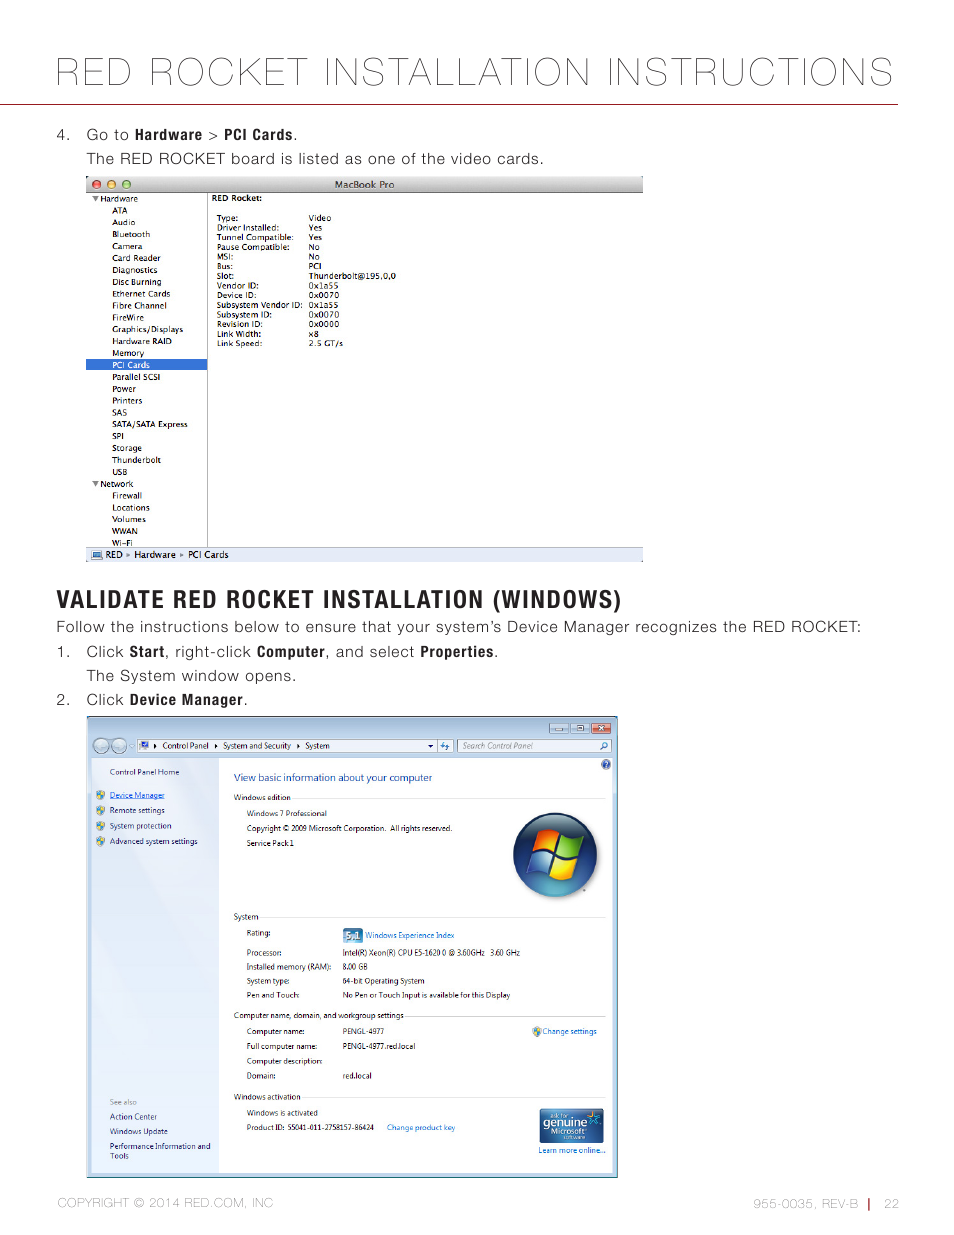Select USB entry in sidebar
954x1235 pixels.
click(119, 472)
